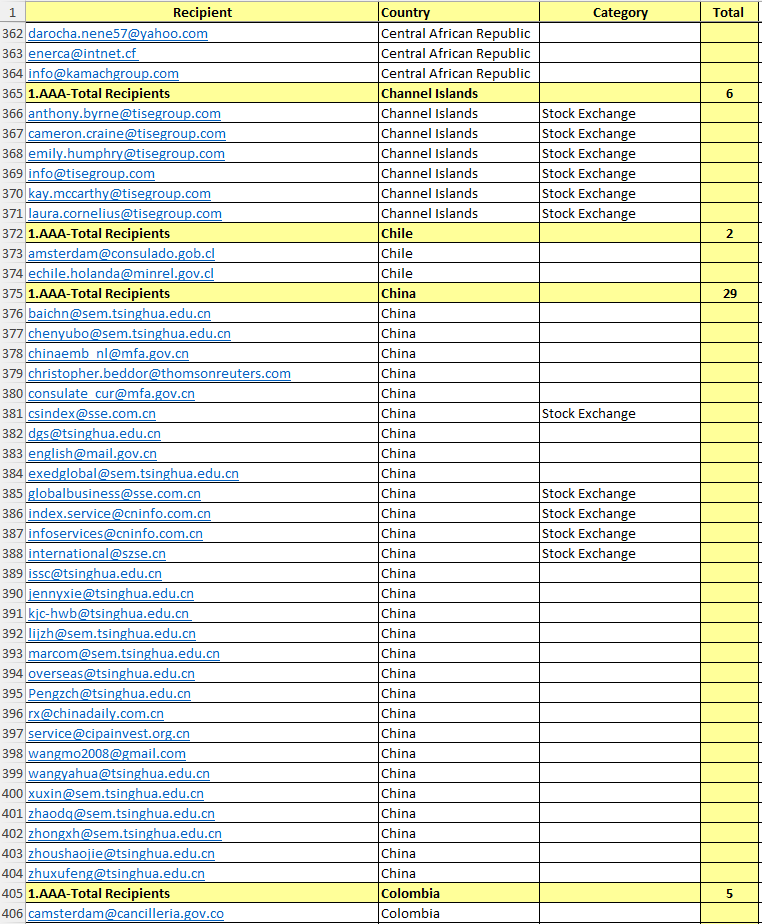Select Stock Exchange cell in row 381
The height and width of the screenshot is (924, 762).
(620, 414)
